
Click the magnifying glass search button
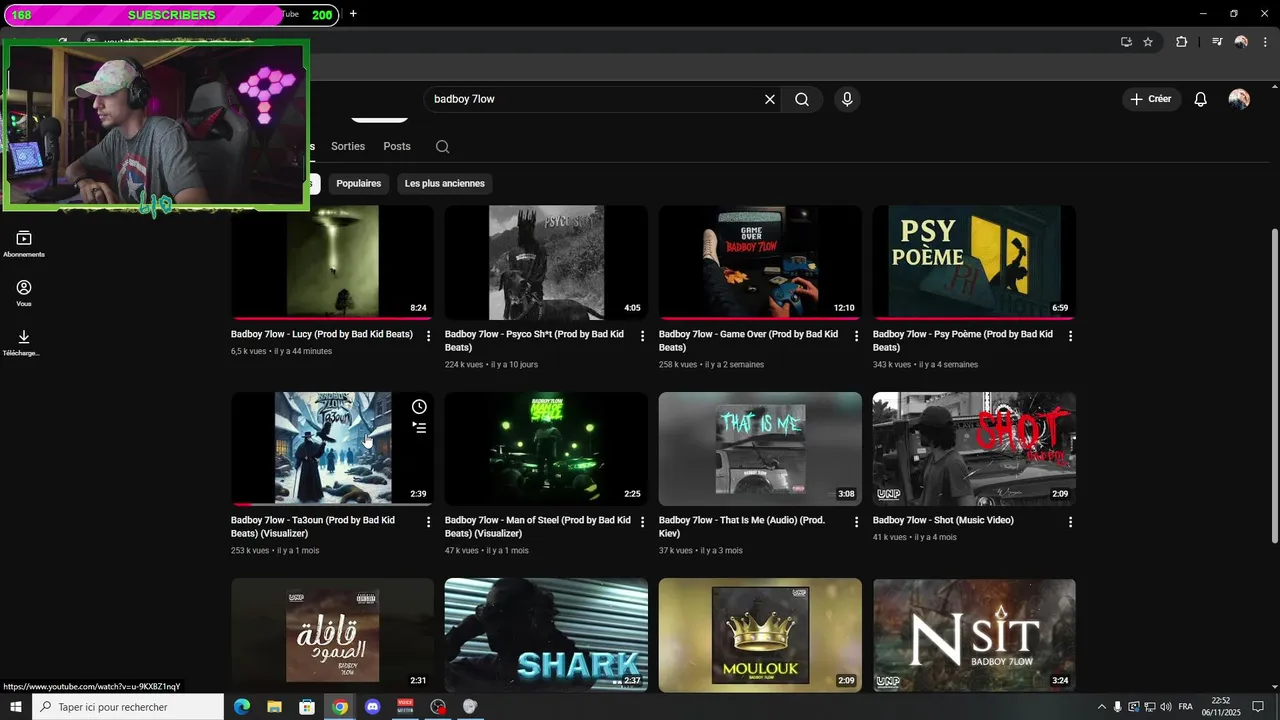pos(802,99)
